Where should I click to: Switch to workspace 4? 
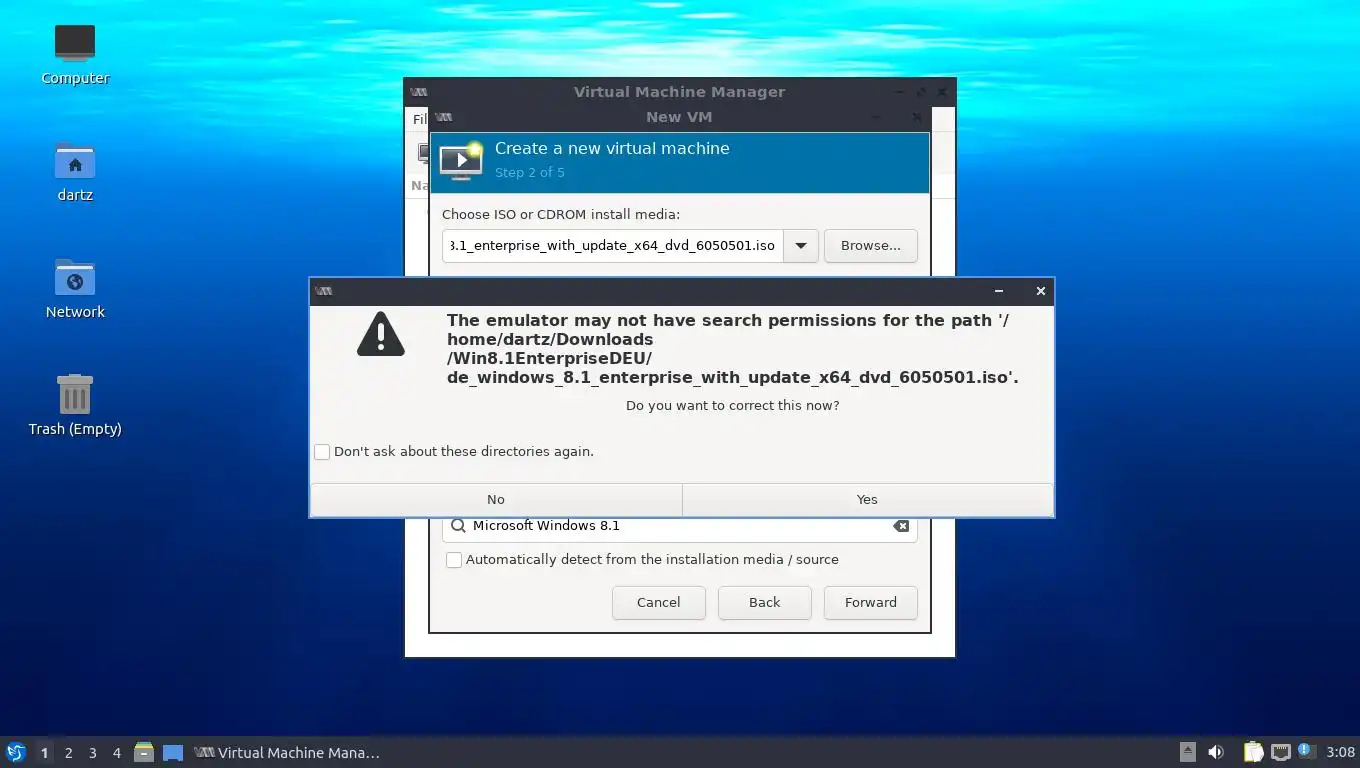[116, 753]
